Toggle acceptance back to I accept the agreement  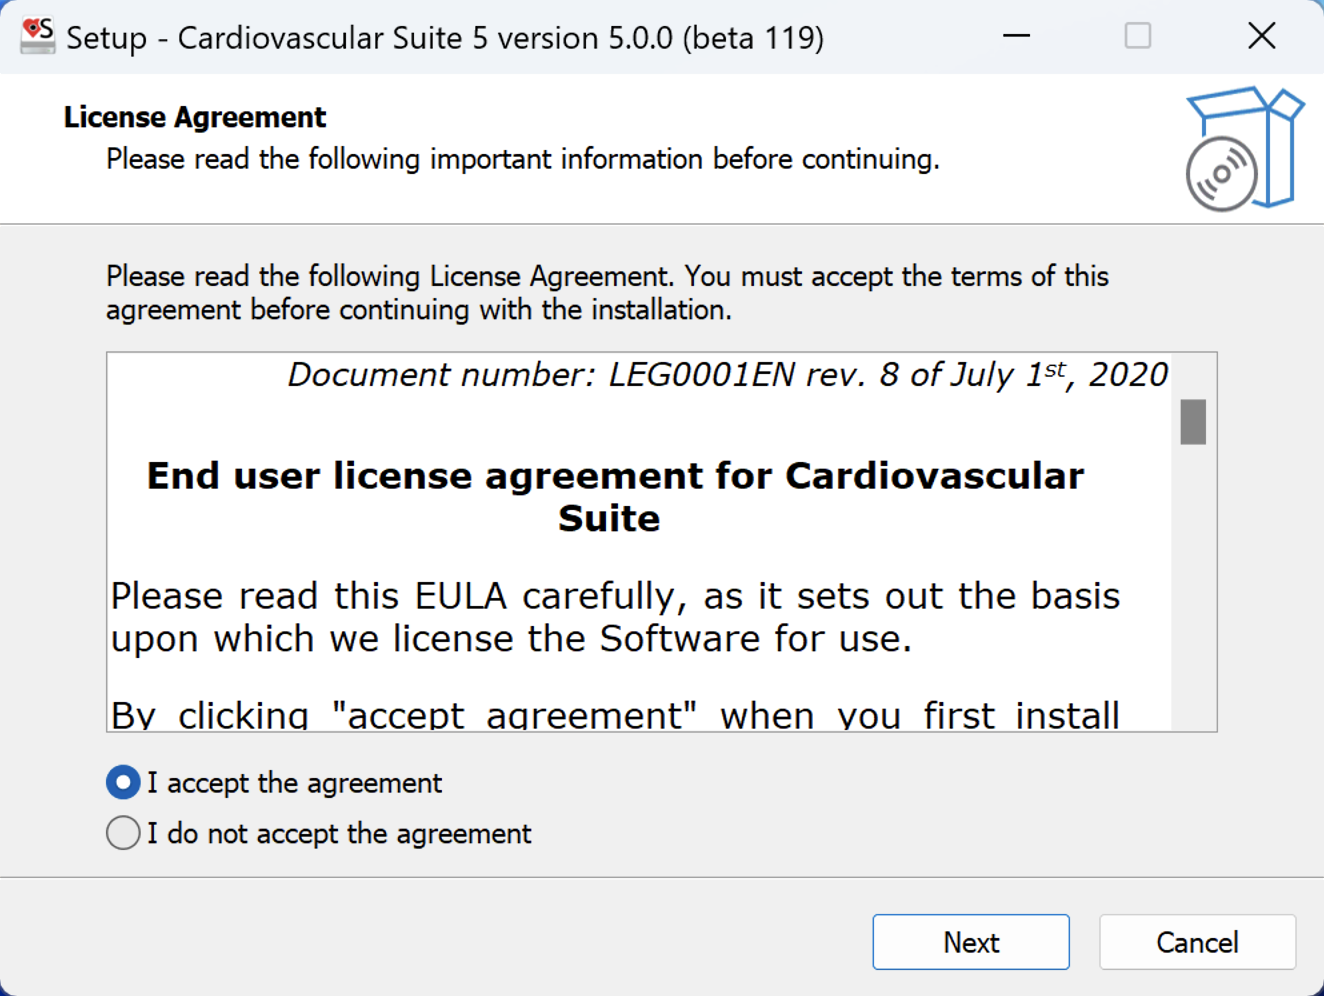122,782
